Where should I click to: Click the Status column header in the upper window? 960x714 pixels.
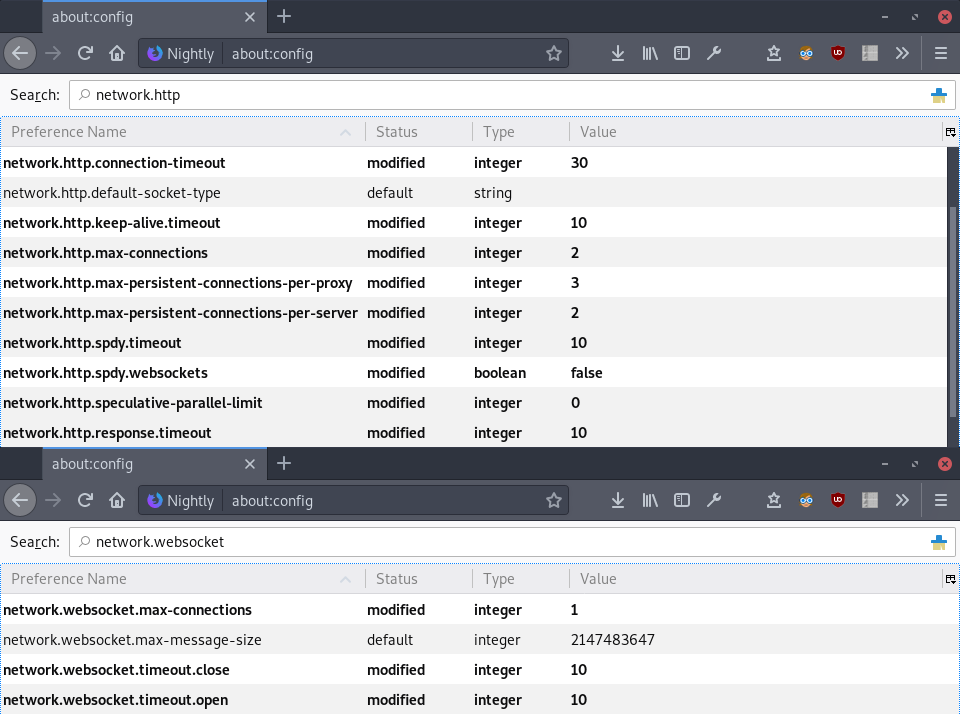click(419, 132)
